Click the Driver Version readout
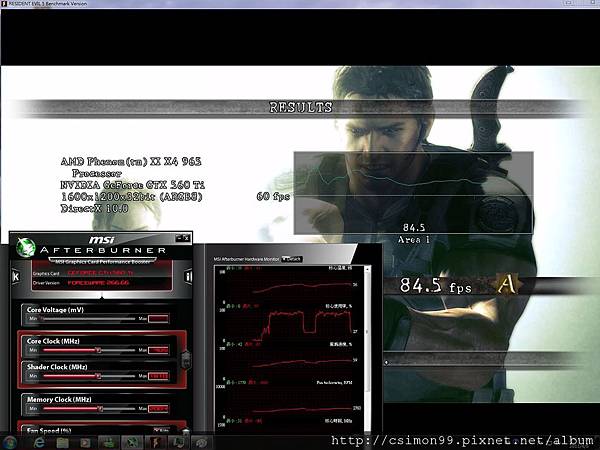 (x=98, y=283)
